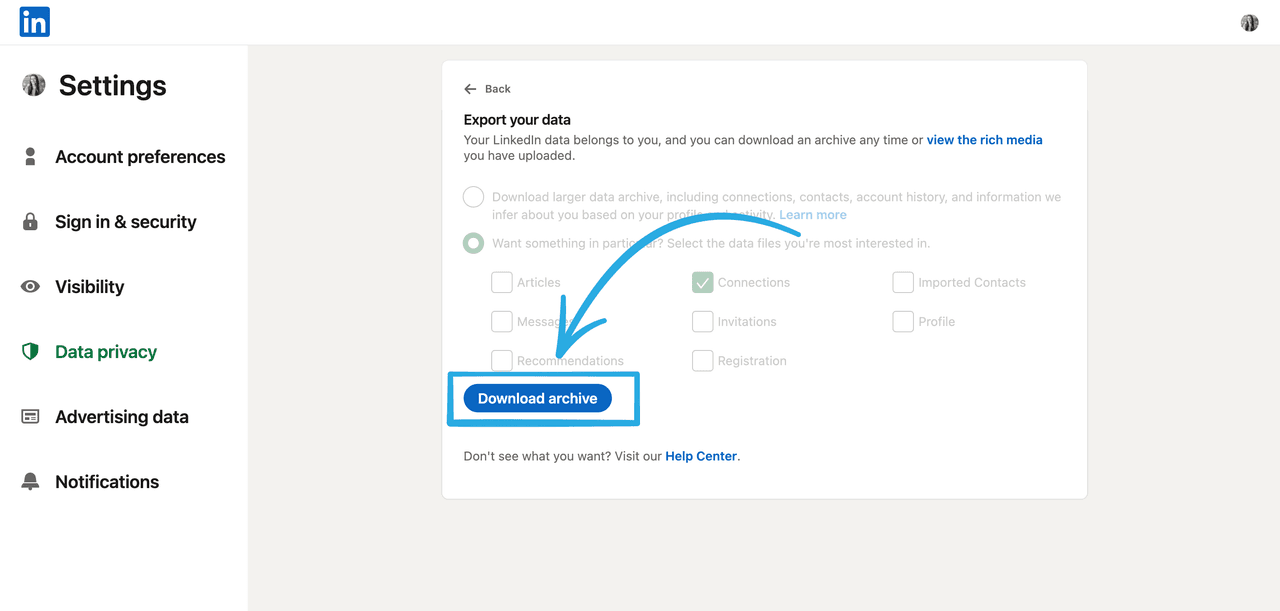Image resolution: width=1280 pixels, height=611 pixels.
Task: Choose the "Want something in particular" radio button
Action: [473, 243]
